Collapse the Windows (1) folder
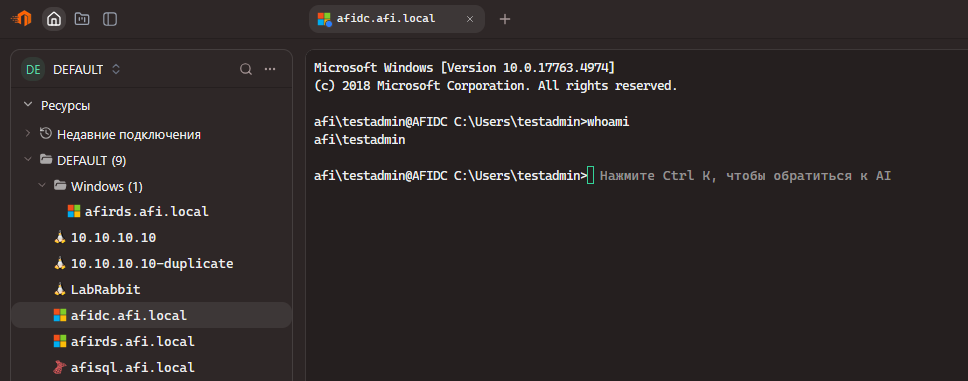 pos(41,186)
